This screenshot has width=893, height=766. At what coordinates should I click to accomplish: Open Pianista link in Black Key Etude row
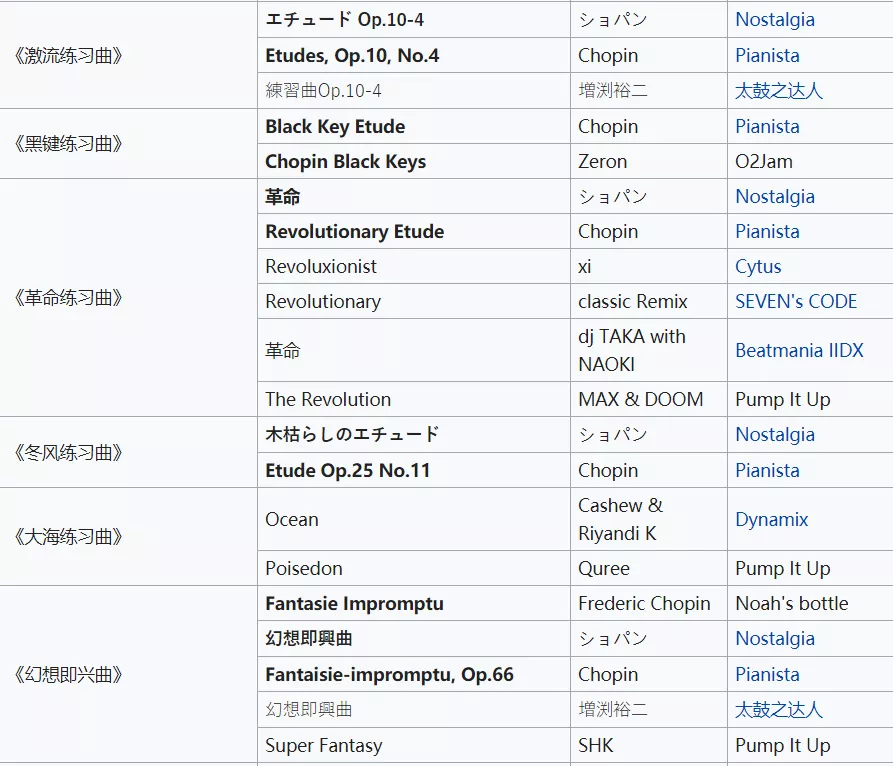[767, 126]
